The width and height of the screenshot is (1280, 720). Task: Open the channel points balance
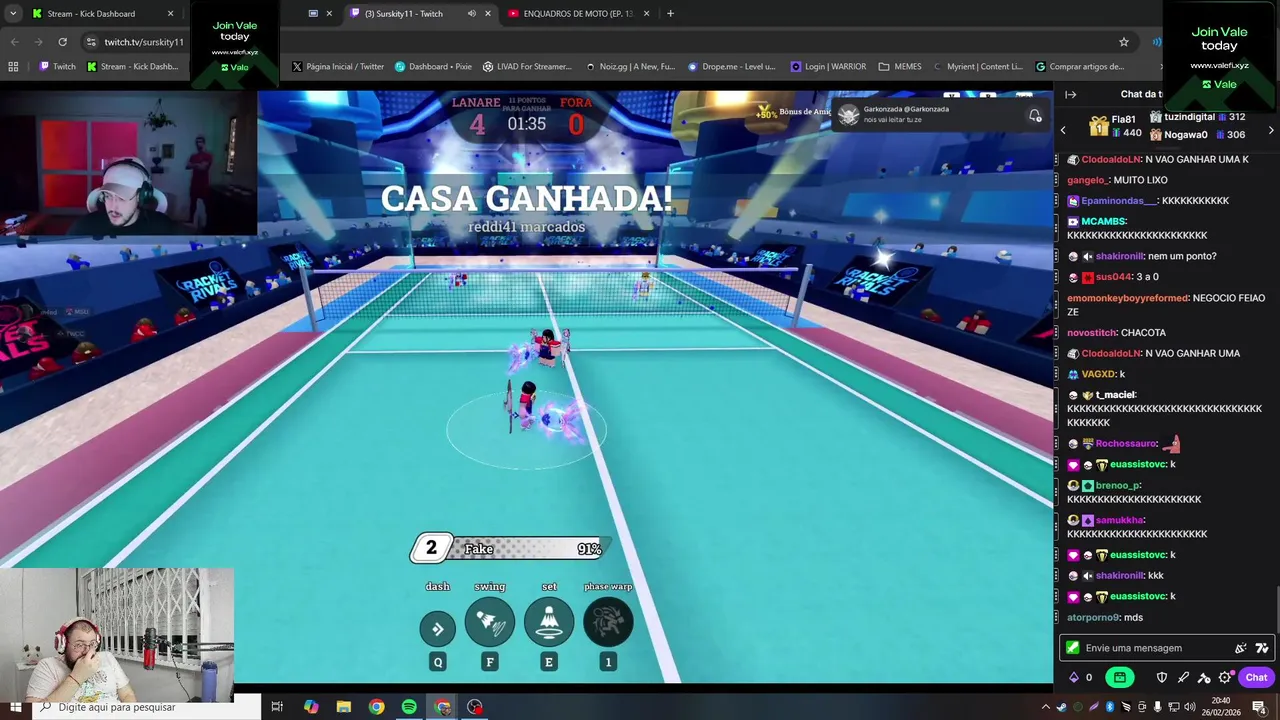click(1081, 677)
